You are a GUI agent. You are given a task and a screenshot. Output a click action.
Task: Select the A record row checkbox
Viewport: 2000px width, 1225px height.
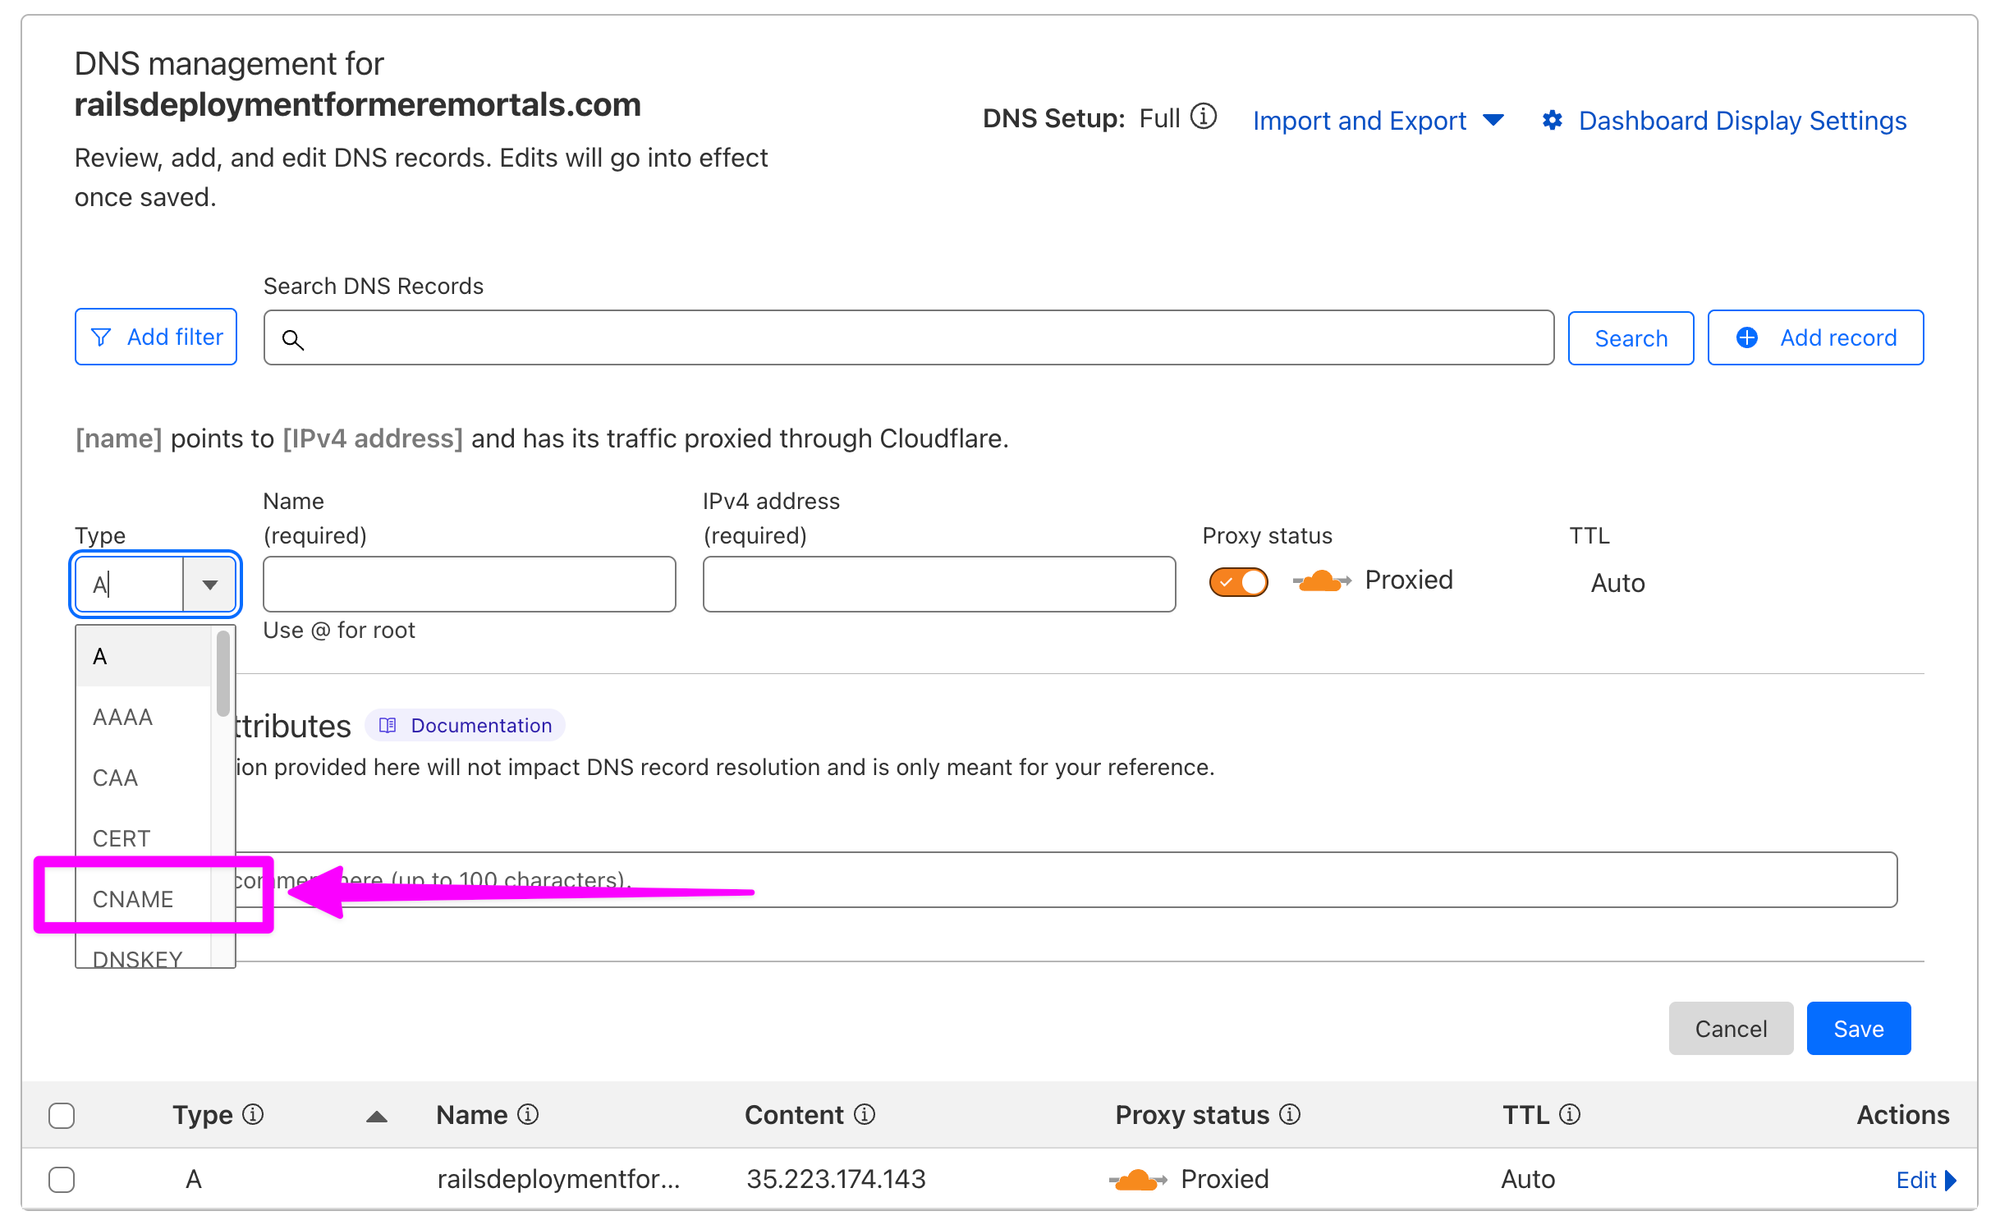click(62, 1179)
